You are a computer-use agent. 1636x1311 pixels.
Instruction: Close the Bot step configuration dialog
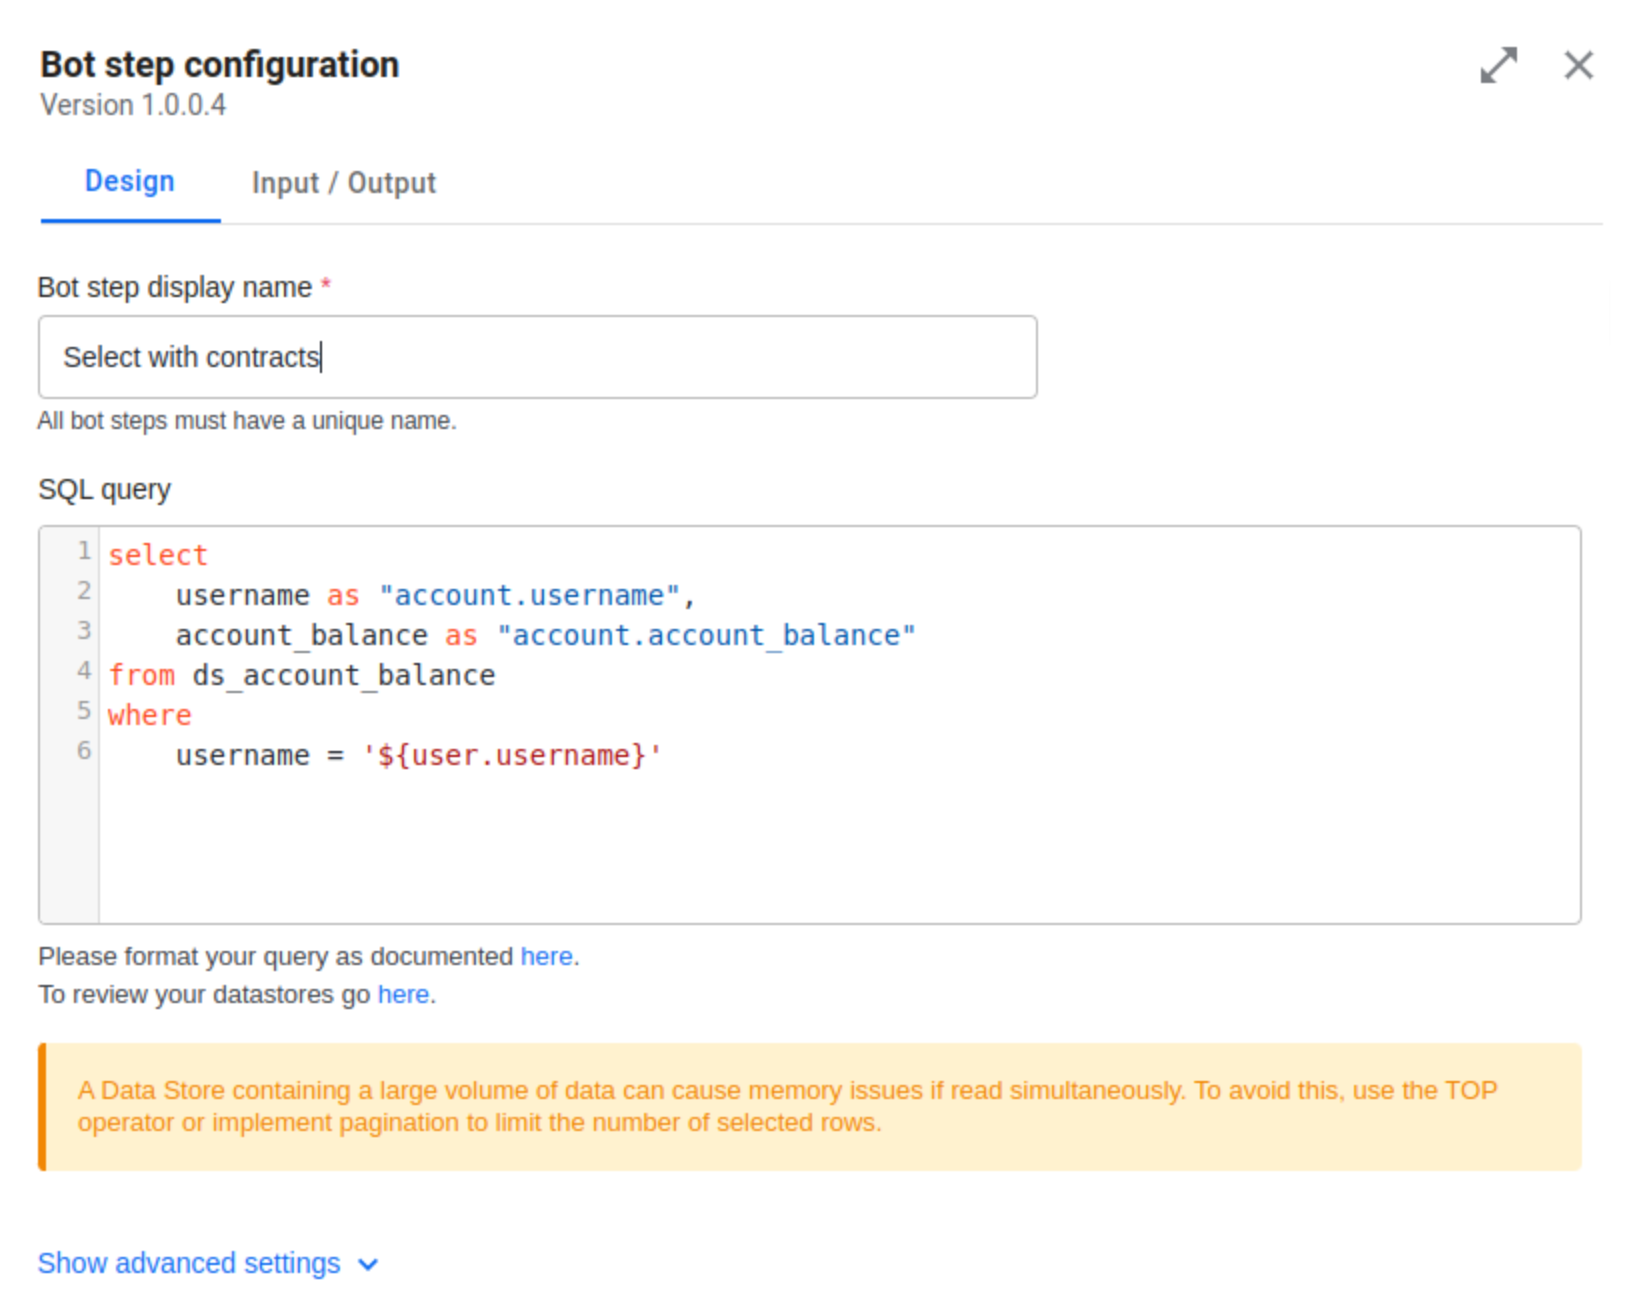(x=1578, y=66)
